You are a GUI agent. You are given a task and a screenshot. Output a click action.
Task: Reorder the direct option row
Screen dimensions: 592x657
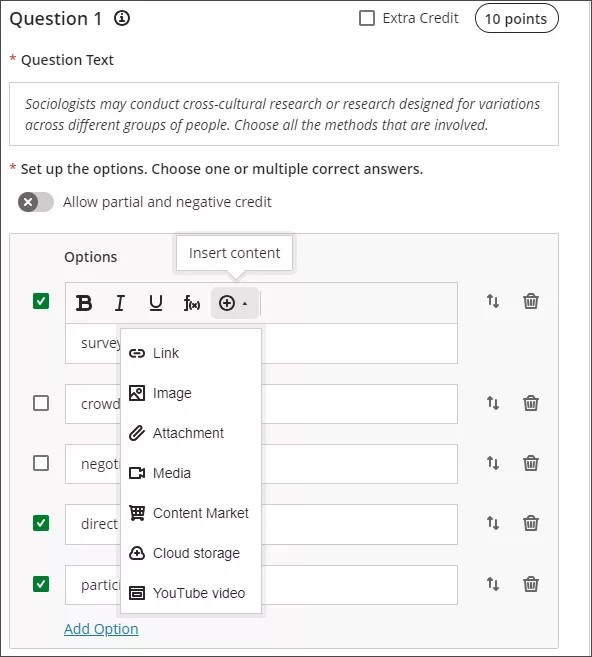pos(493,523)
